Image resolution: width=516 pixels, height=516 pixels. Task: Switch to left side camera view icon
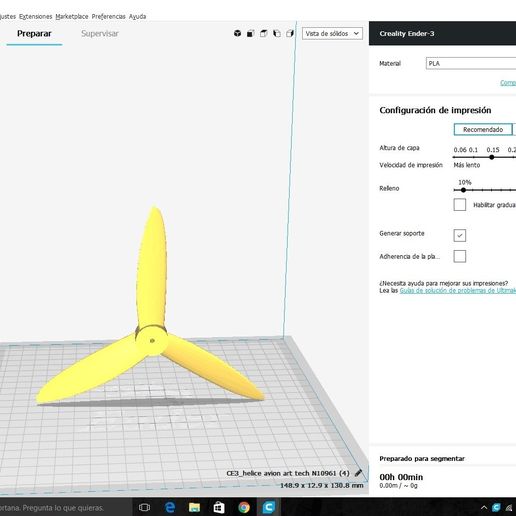point(277,33)
